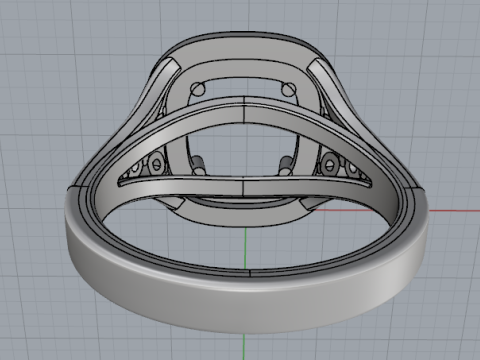This screenshot has width=480, height=360.
Task: Click the upper-left round prong hole
Action: (x=198, y=89)
